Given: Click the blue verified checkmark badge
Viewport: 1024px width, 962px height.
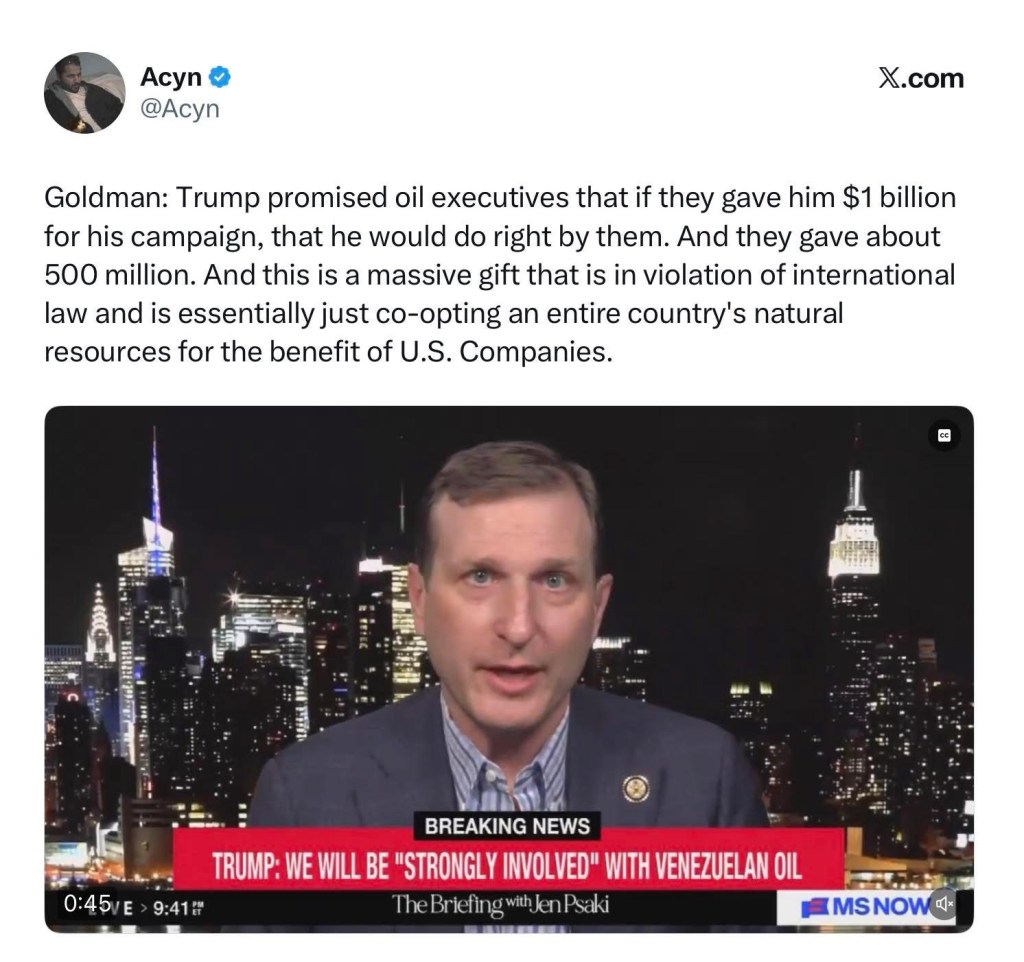Looking at the screenshot, I should 219,77.
